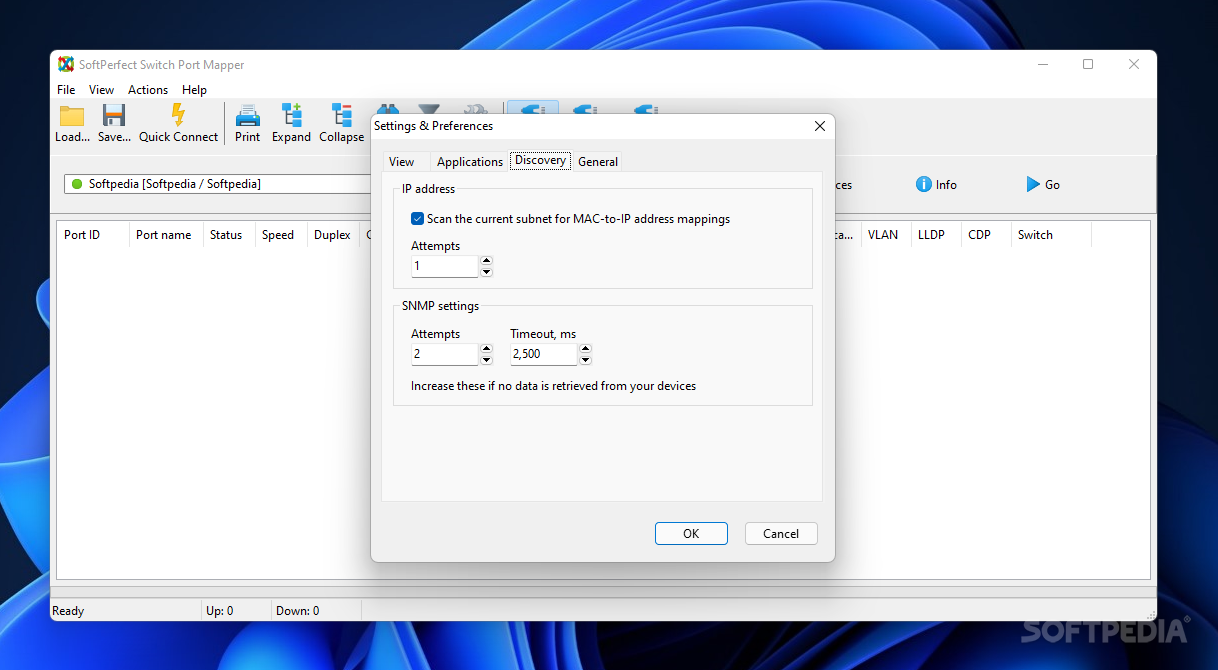Click the Timeout ms input field

point(544,354)
